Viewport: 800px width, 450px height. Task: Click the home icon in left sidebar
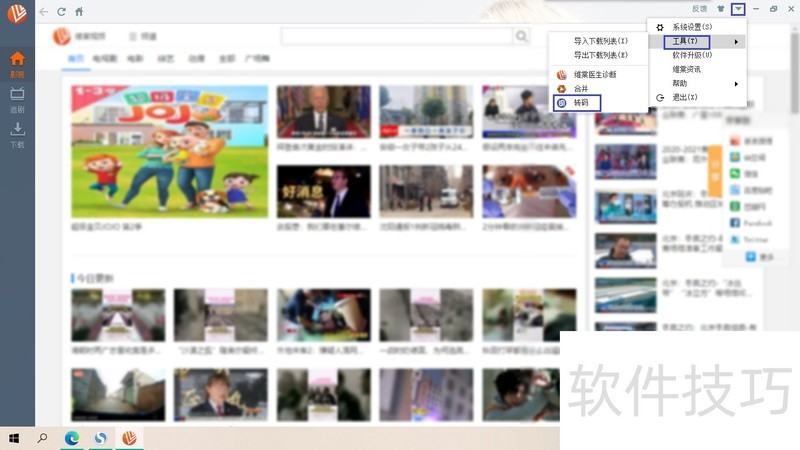point(17,63)
